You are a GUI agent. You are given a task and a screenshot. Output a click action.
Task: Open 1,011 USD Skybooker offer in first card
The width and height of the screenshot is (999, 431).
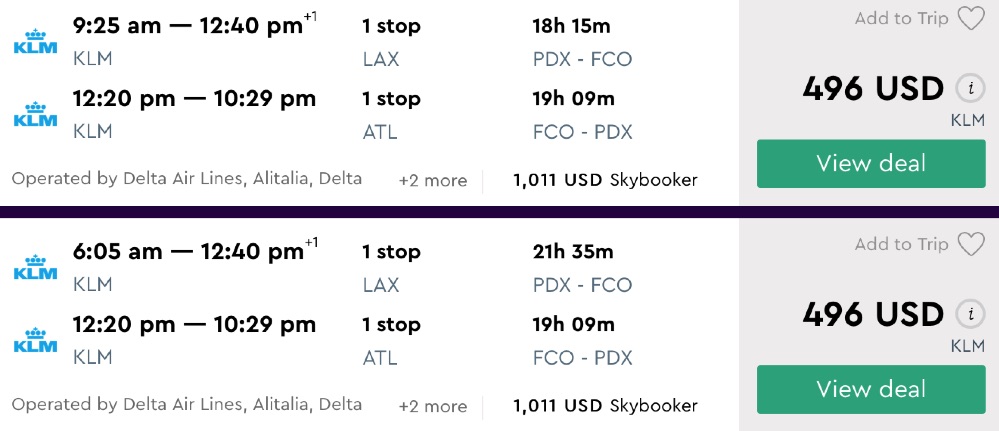605,181
